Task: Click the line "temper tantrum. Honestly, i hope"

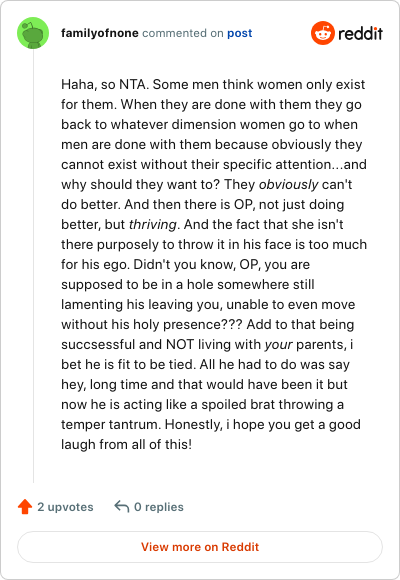Action: 211,424
